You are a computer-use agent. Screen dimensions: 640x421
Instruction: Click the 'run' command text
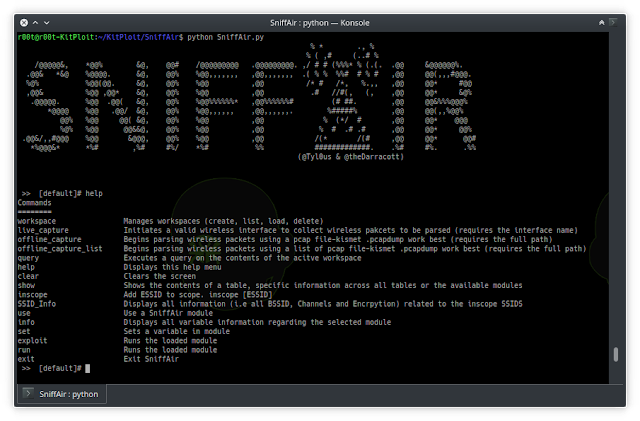coord(24,350)
